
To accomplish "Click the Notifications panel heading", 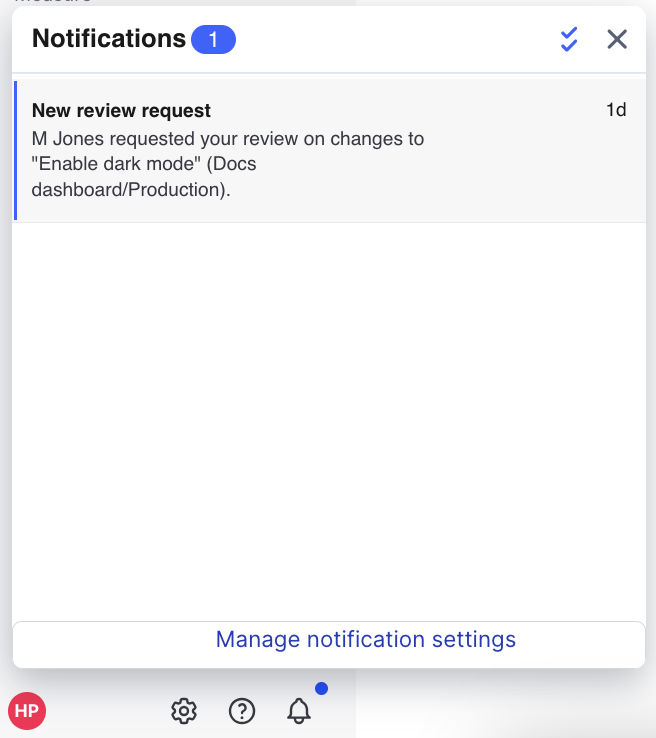I will pyautogui.click(x=109, y=39).
